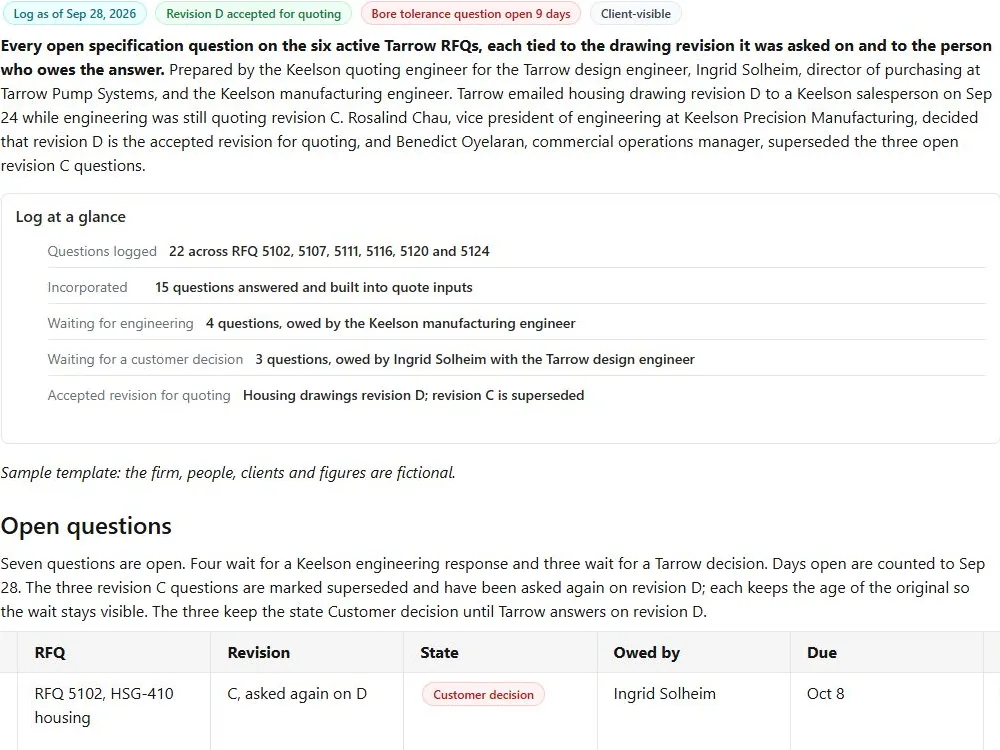Click the 'Waiting for a customer decision' label

tap(145, 360)
